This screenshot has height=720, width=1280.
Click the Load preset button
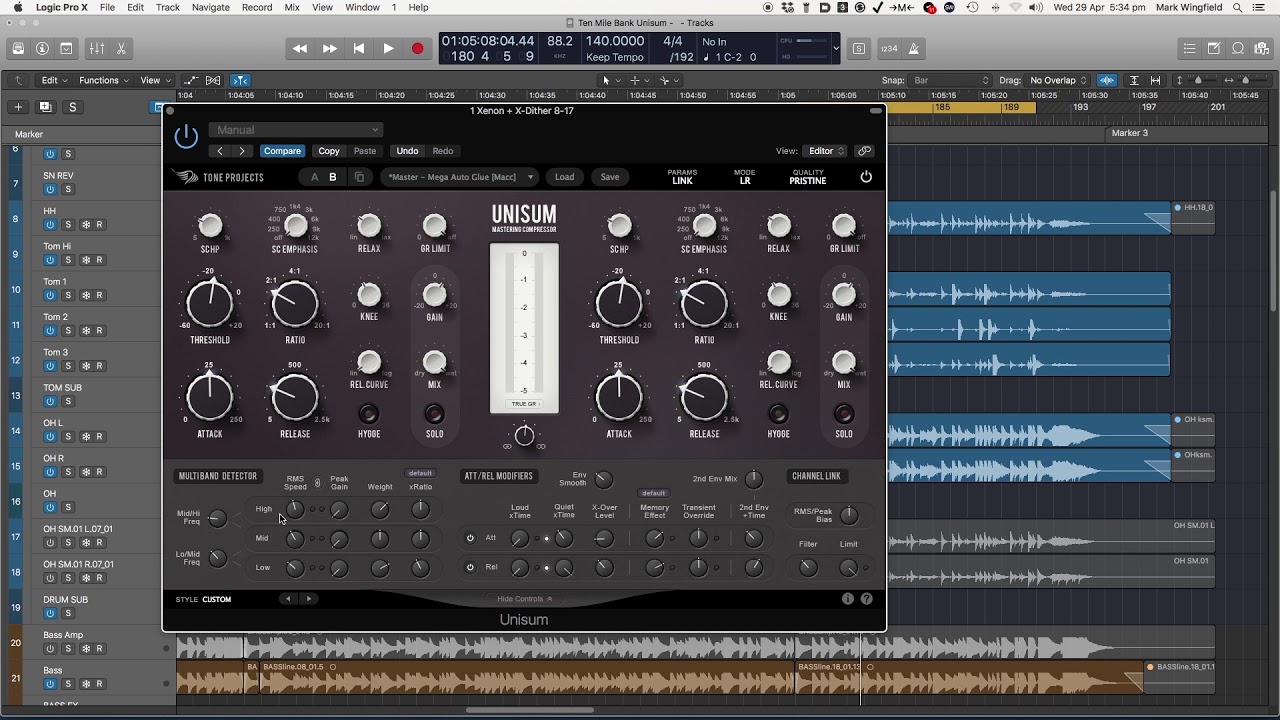coord(565,177)
